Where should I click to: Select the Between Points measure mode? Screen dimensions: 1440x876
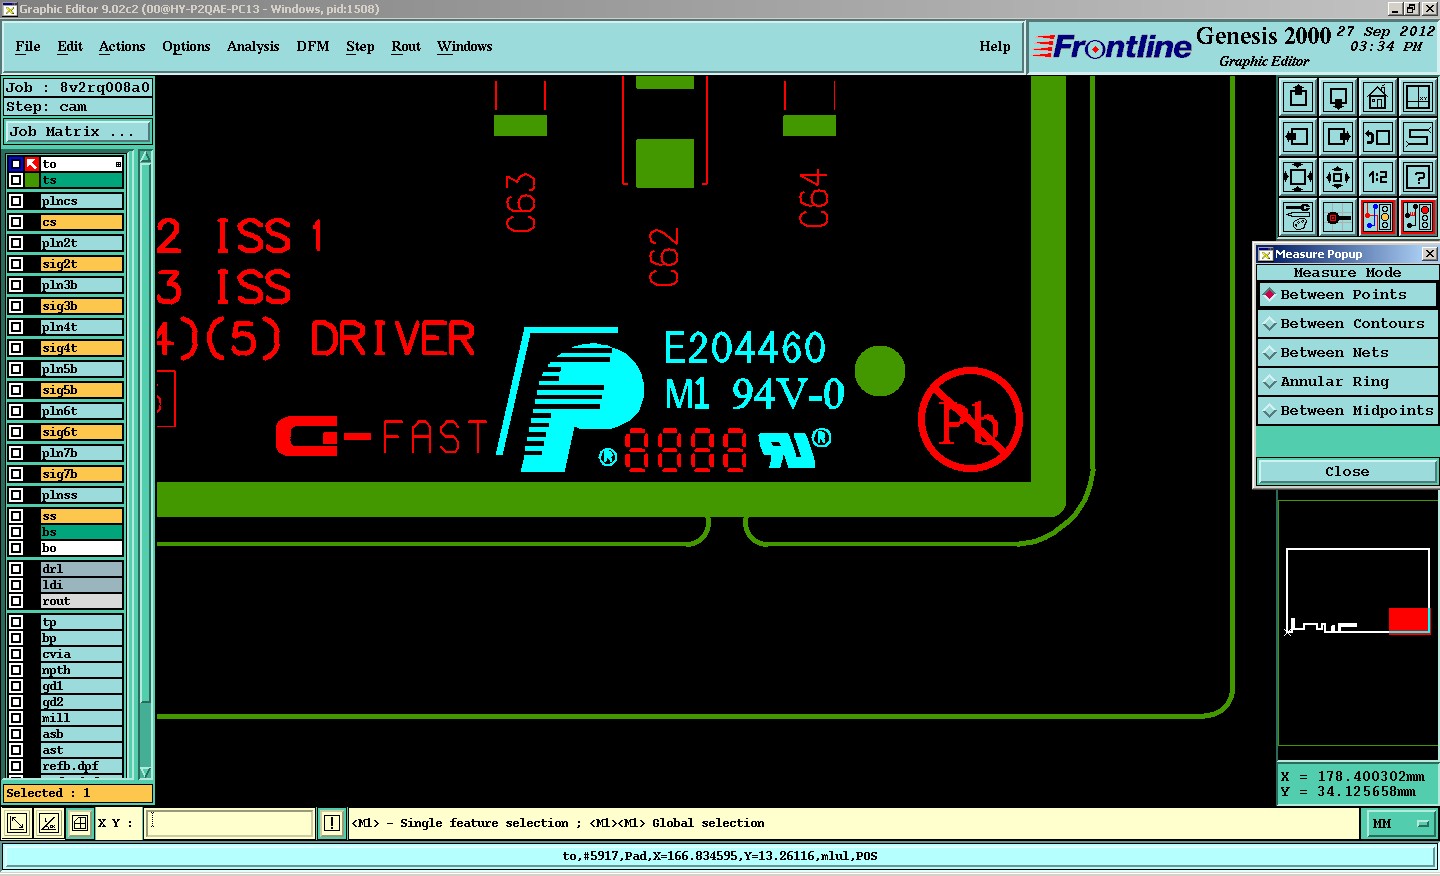click(x=1347, y=295)
